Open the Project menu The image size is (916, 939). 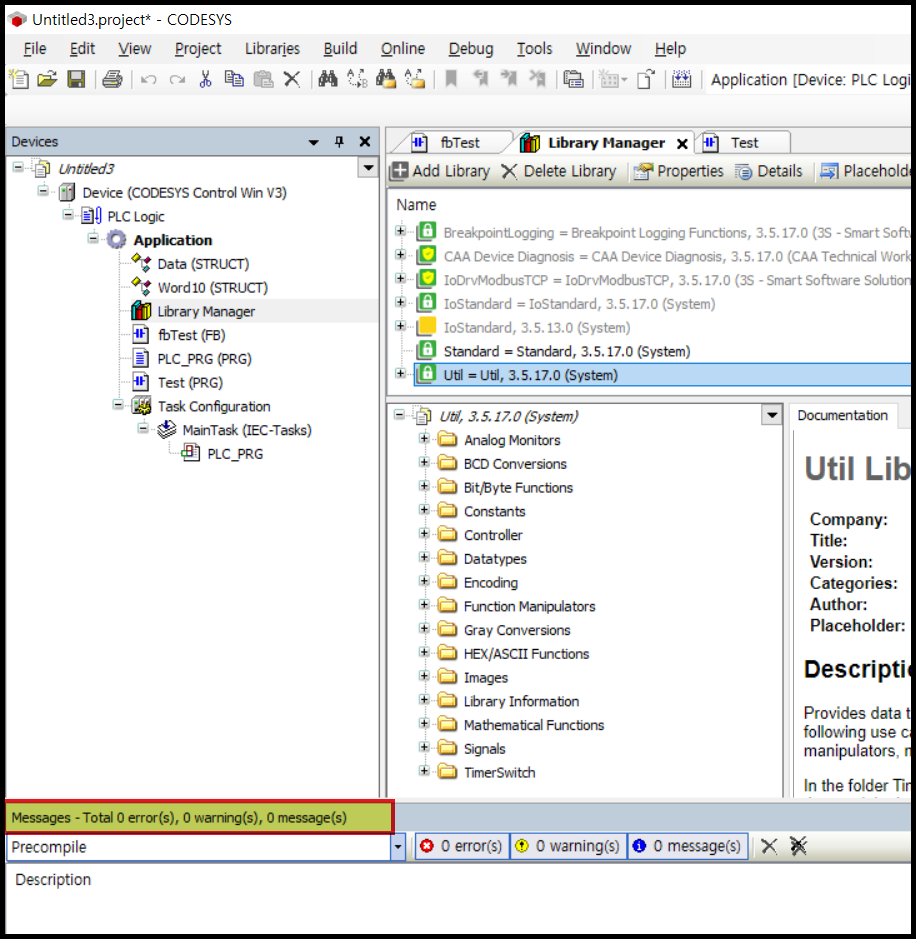pos(198,49)
